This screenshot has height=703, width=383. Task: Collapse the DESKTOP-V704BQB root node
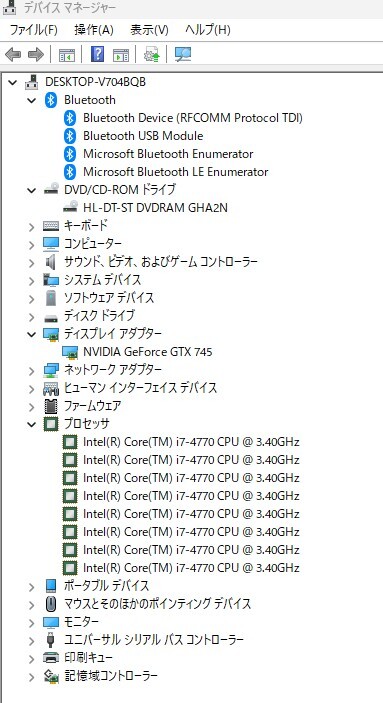click(x=13, y=82)
